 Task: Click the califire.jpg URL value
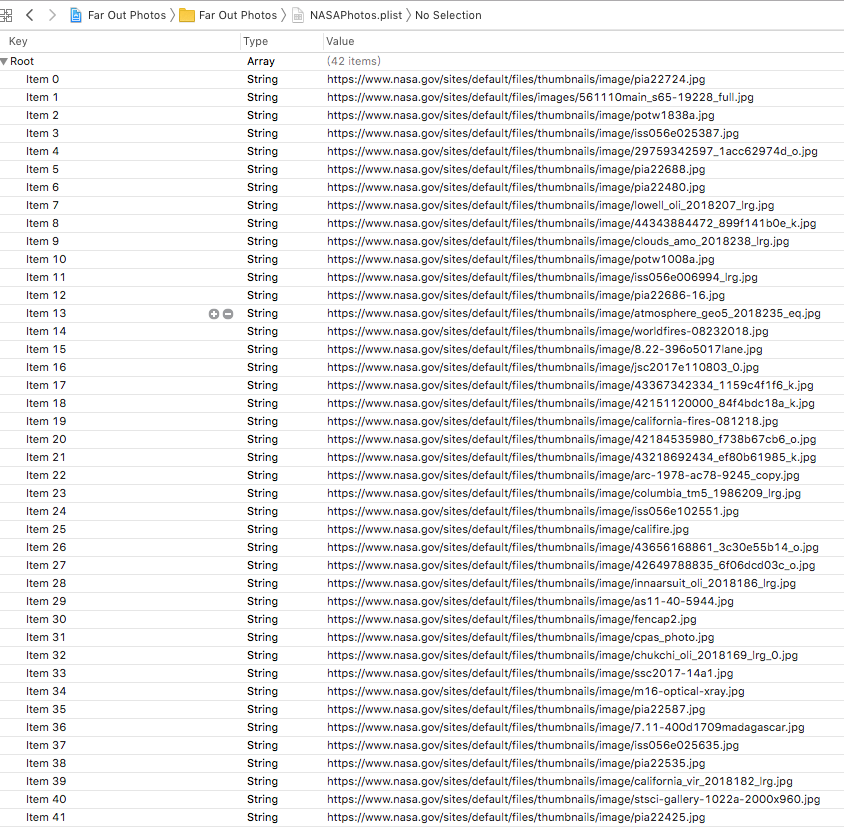[508, 530]
